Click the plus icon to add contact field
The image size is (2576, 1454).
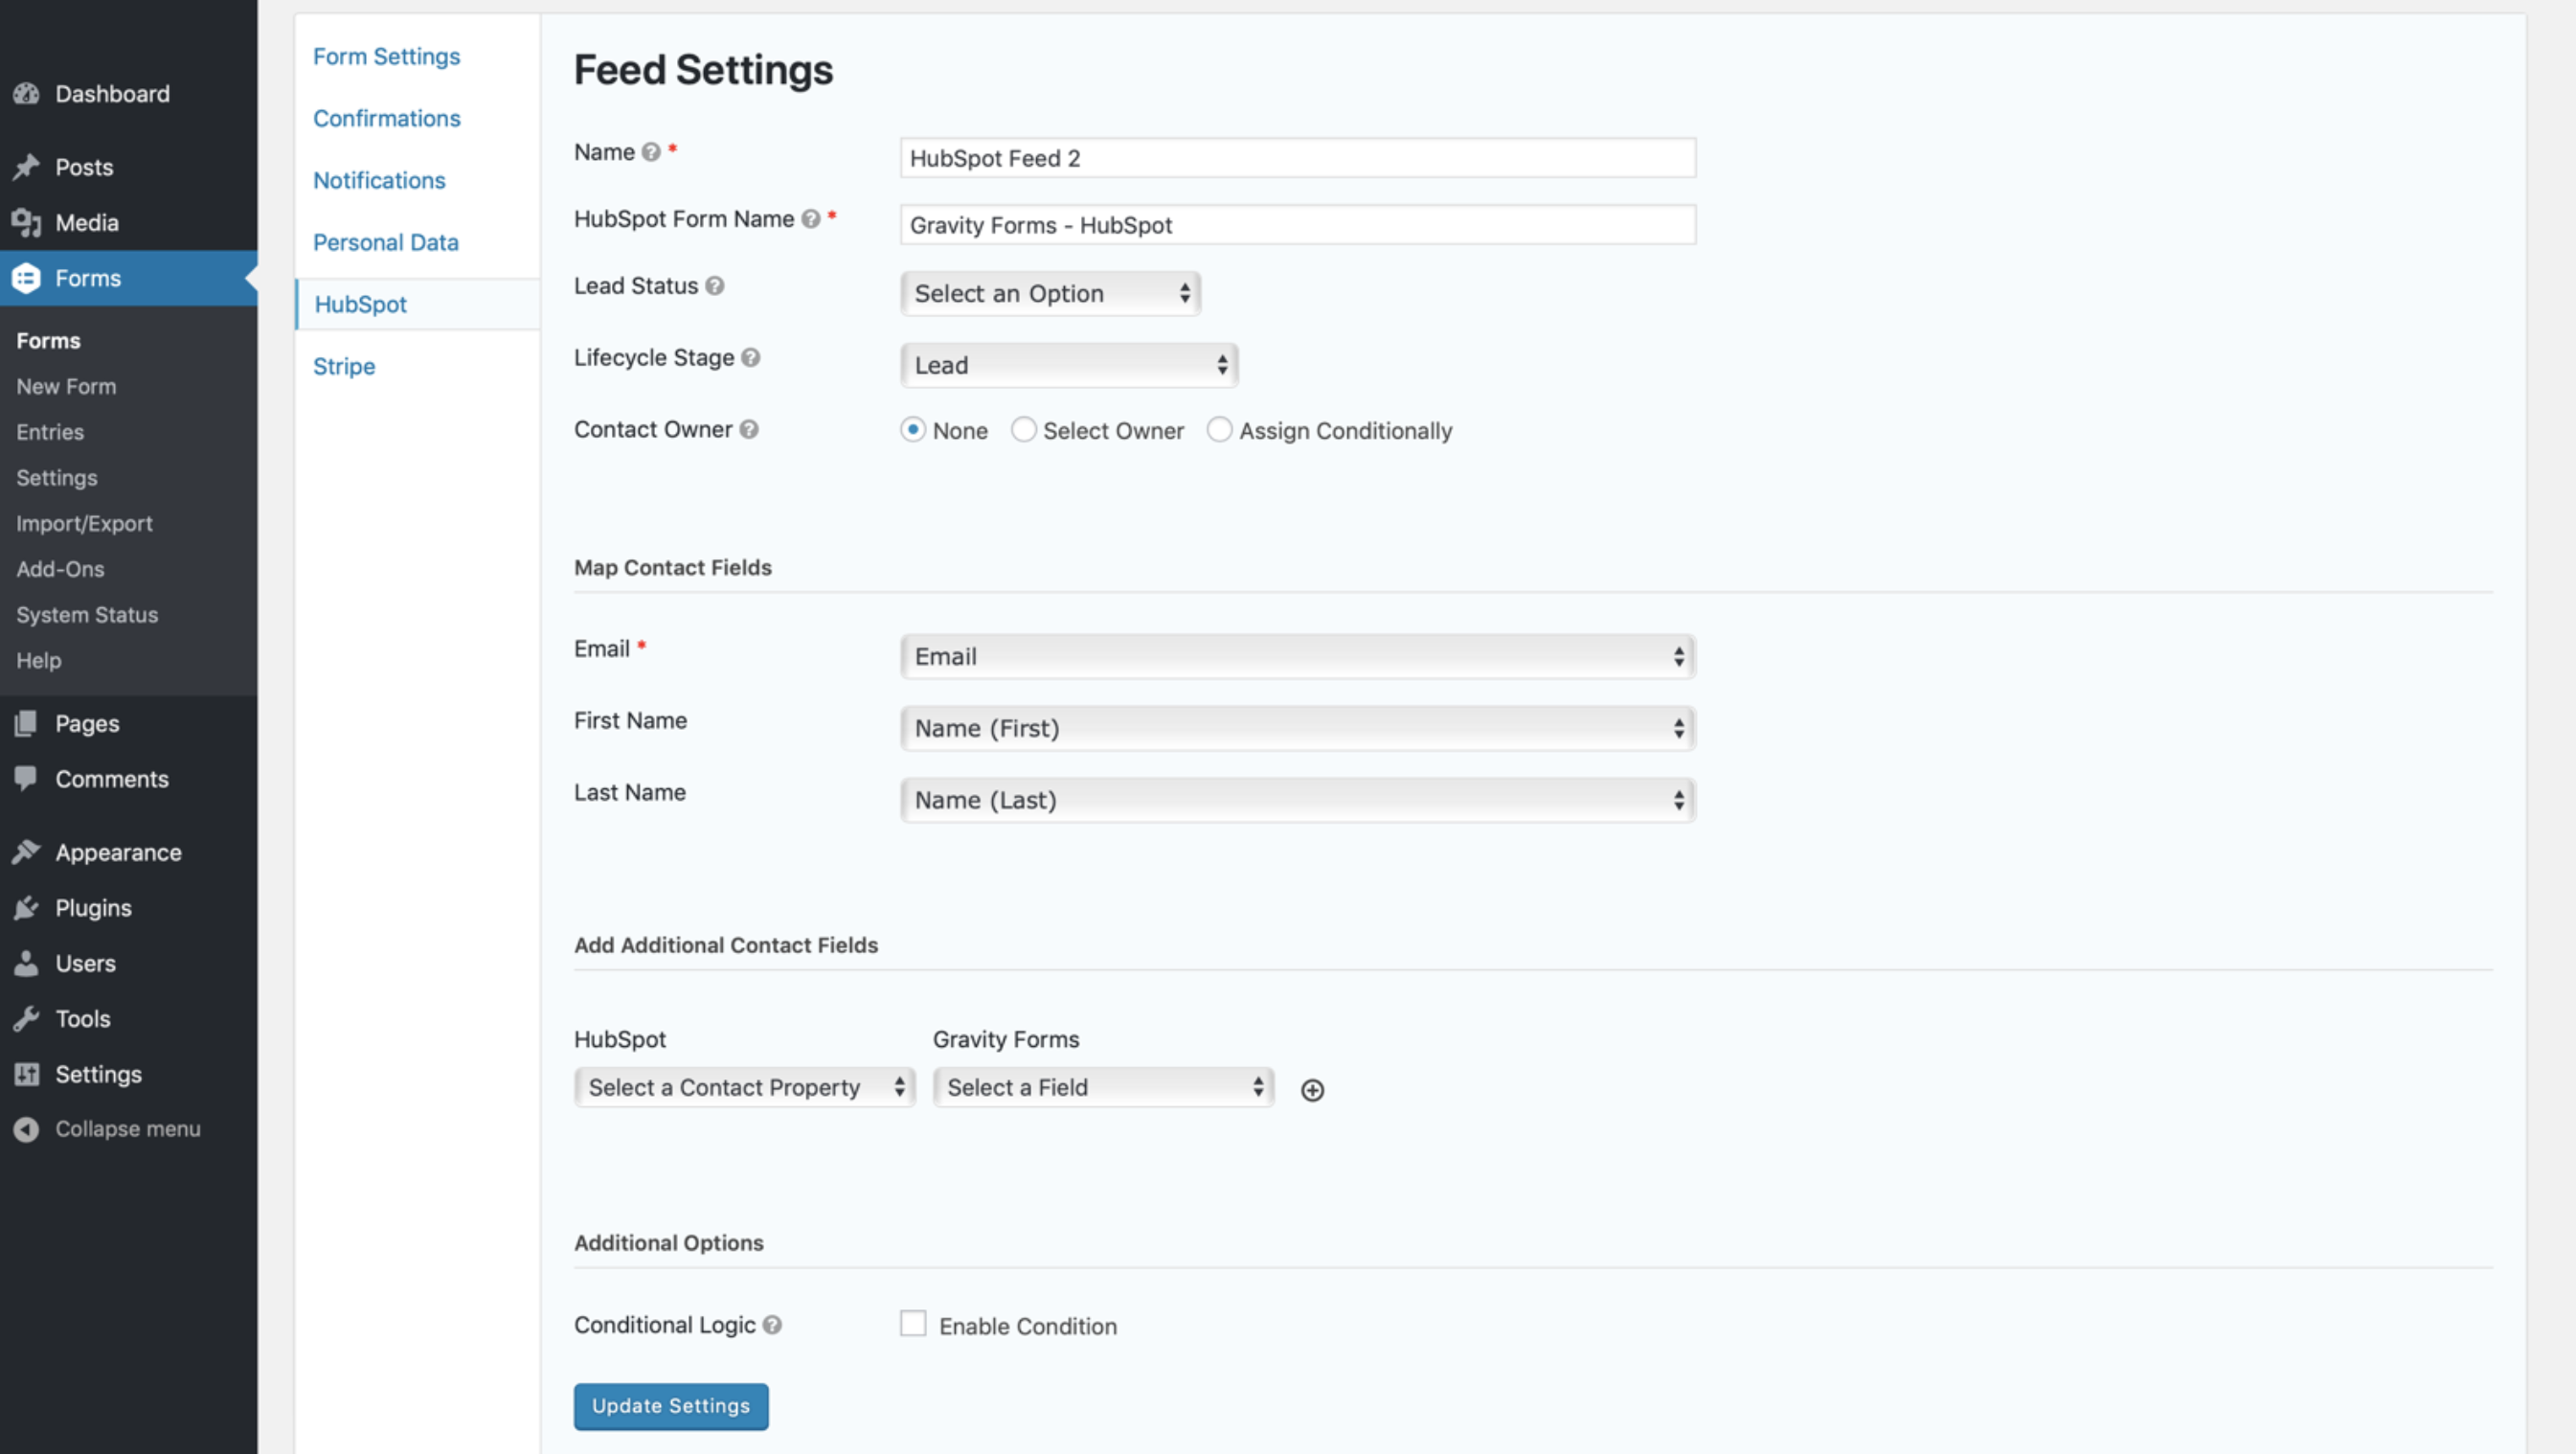[x=1312, y=1090]
